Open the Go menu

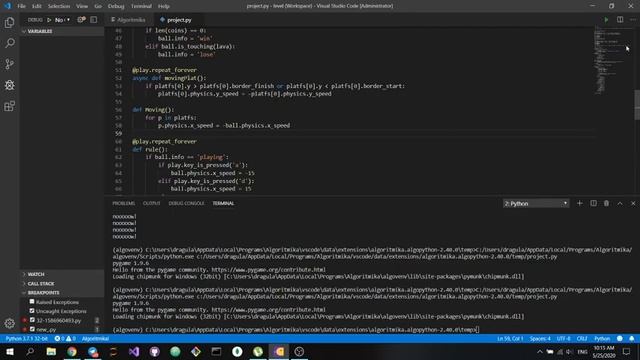(x=98, y=6)
